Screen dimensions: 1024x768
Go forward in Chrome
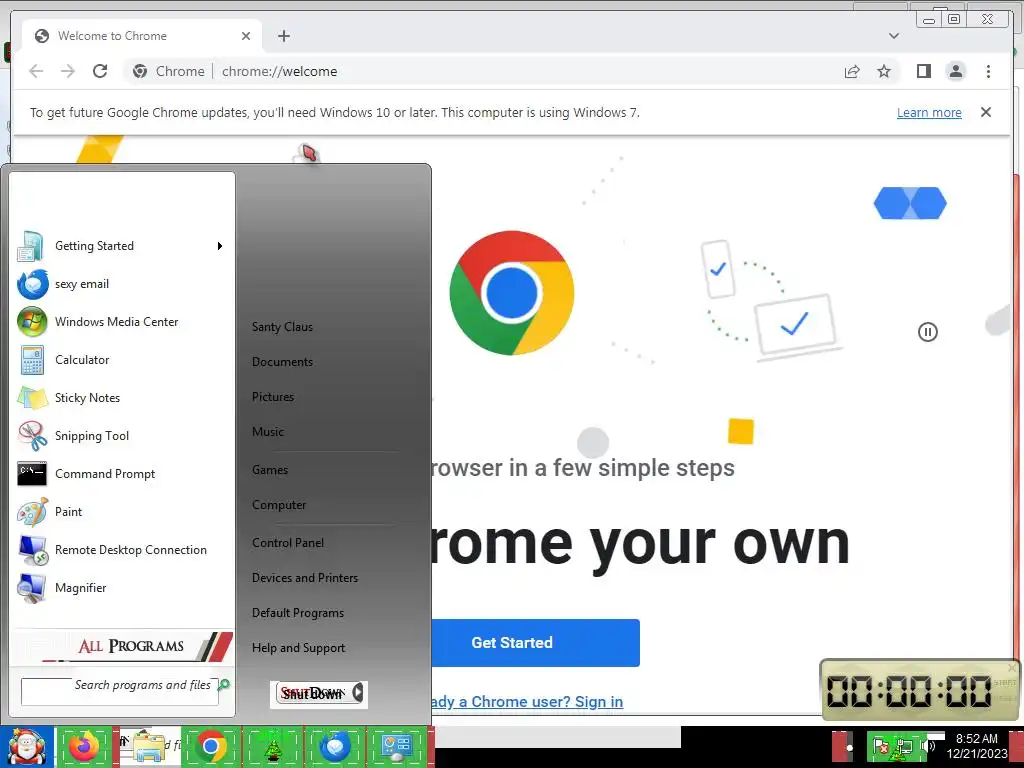coord(68,71)
